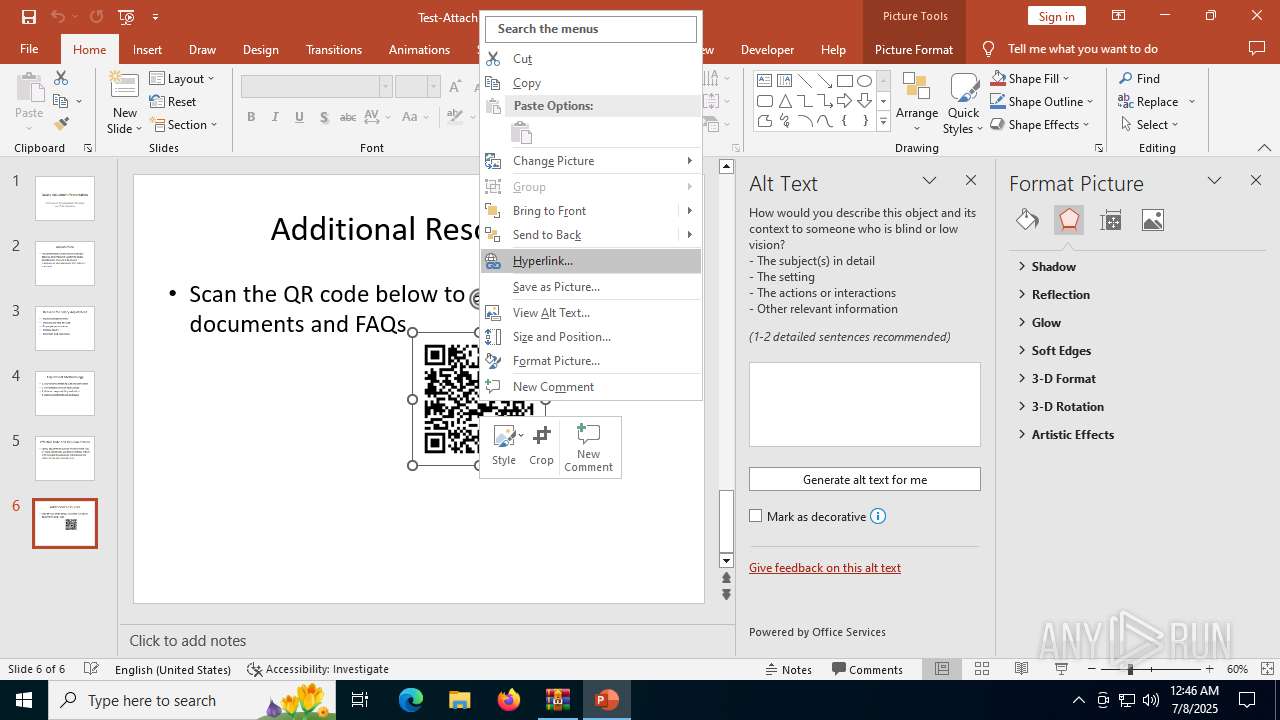Viewport: 1280px width, 720px height.
Task: Click Start From Beginning presentation icon
Action: (x=126, y=16)
